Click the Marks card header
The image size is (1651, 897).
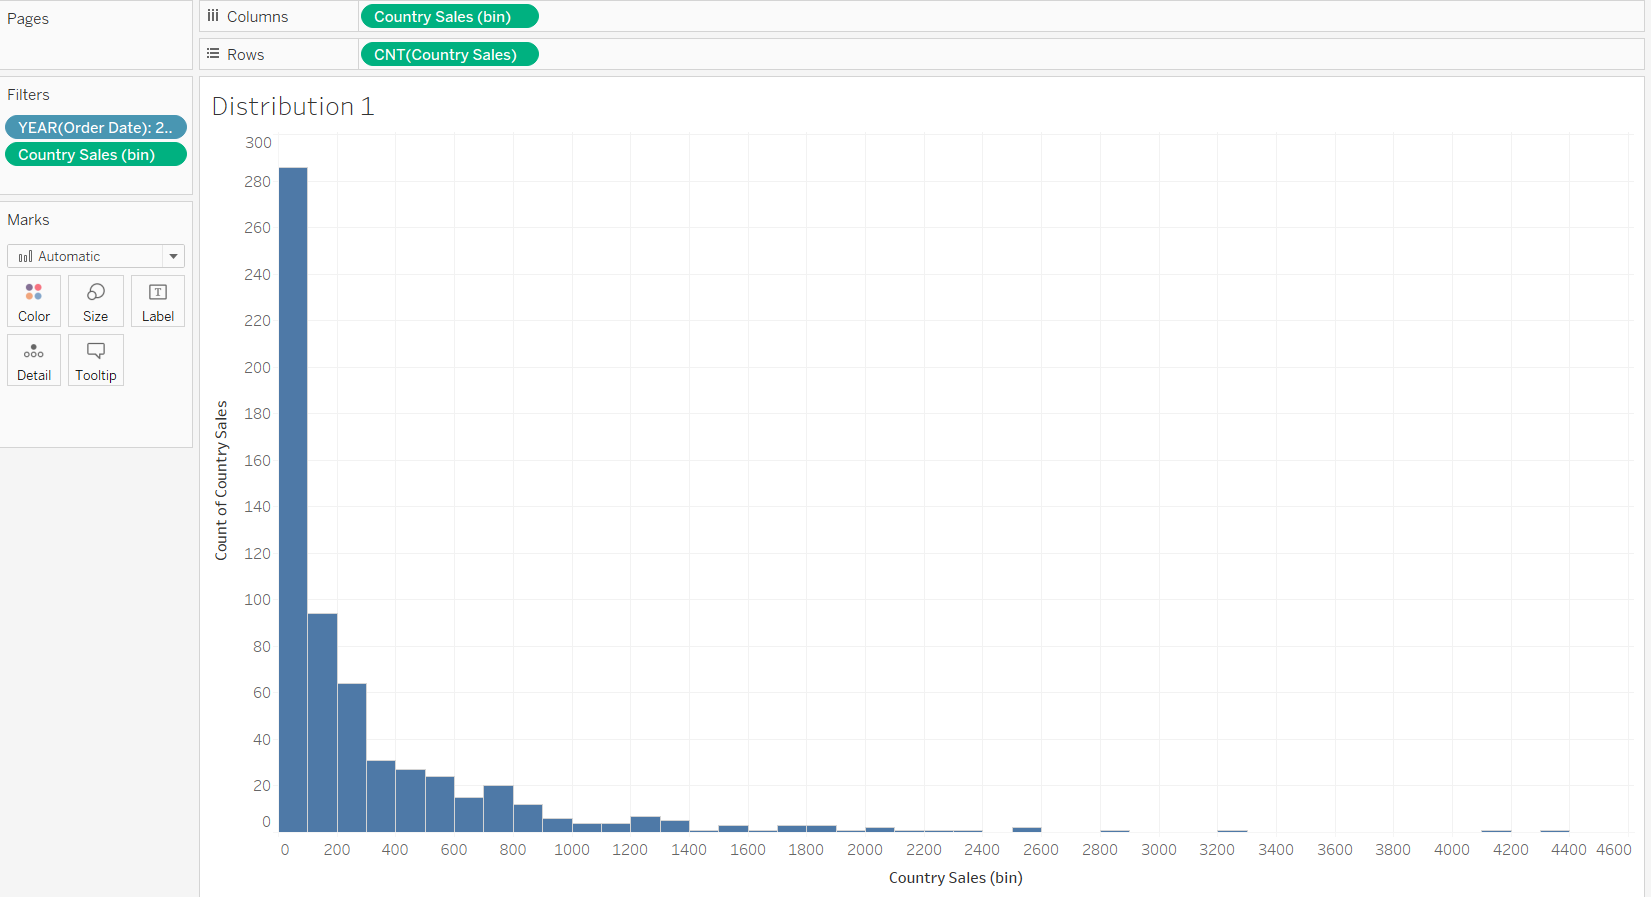(x=28, y=220)
